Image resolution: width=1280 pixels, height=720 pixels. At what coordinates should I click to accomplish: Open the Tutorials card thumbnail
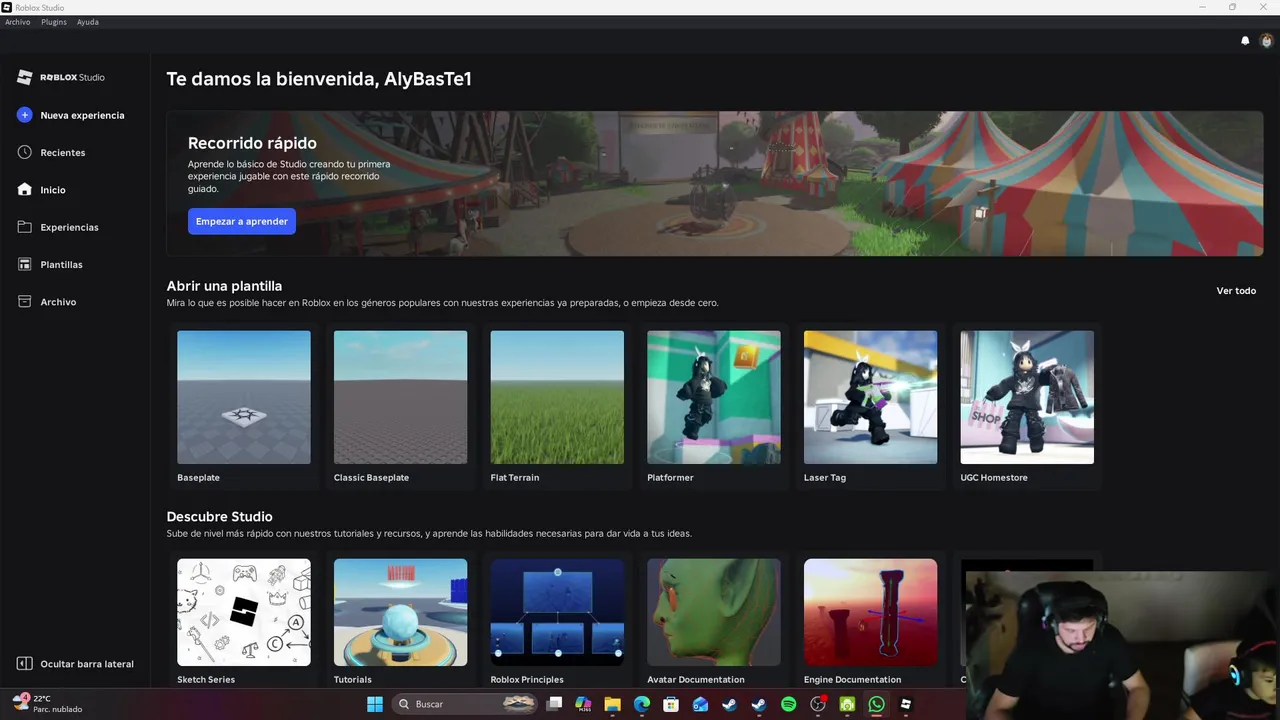[x=400, y=612]
